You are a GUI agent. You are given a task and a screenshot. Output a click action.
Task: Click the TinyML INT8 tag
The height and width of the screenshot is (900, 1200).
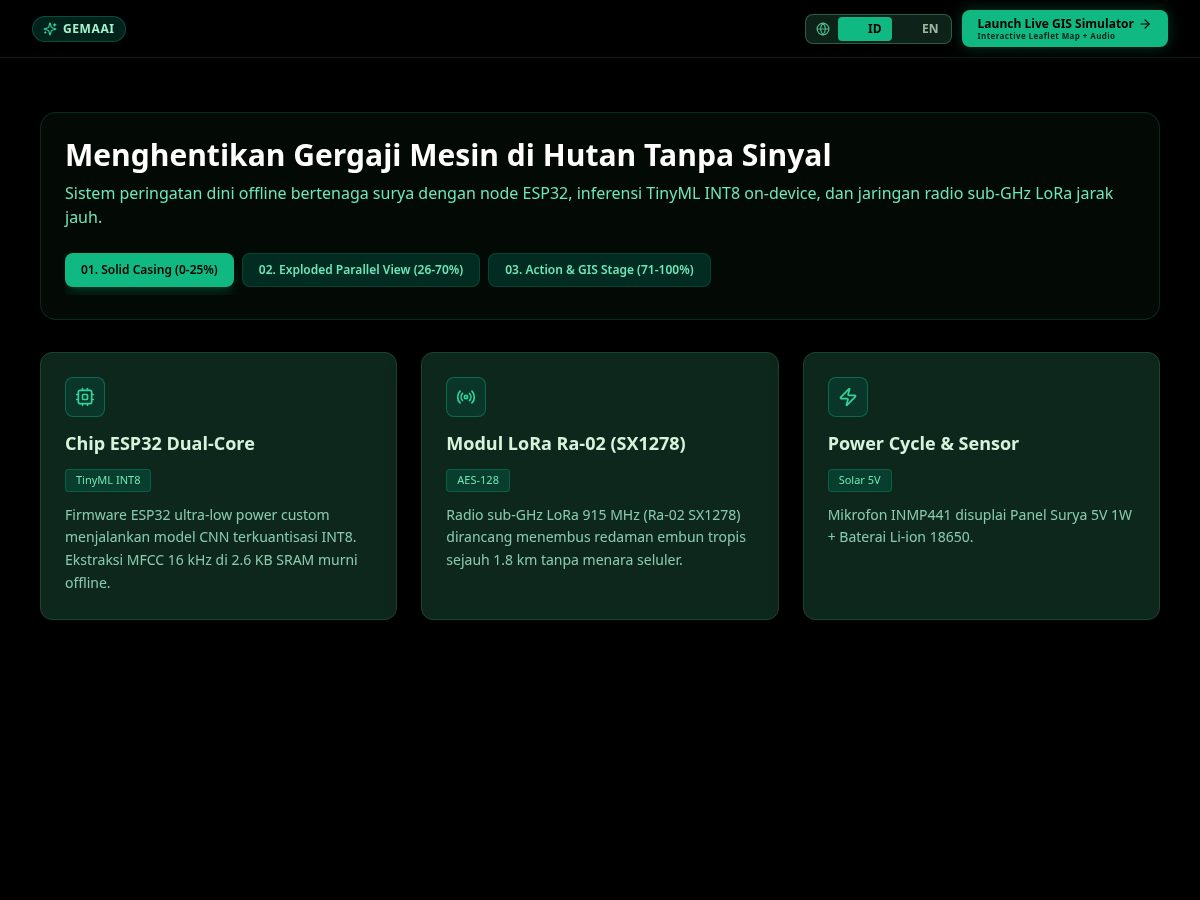[108, 480]
